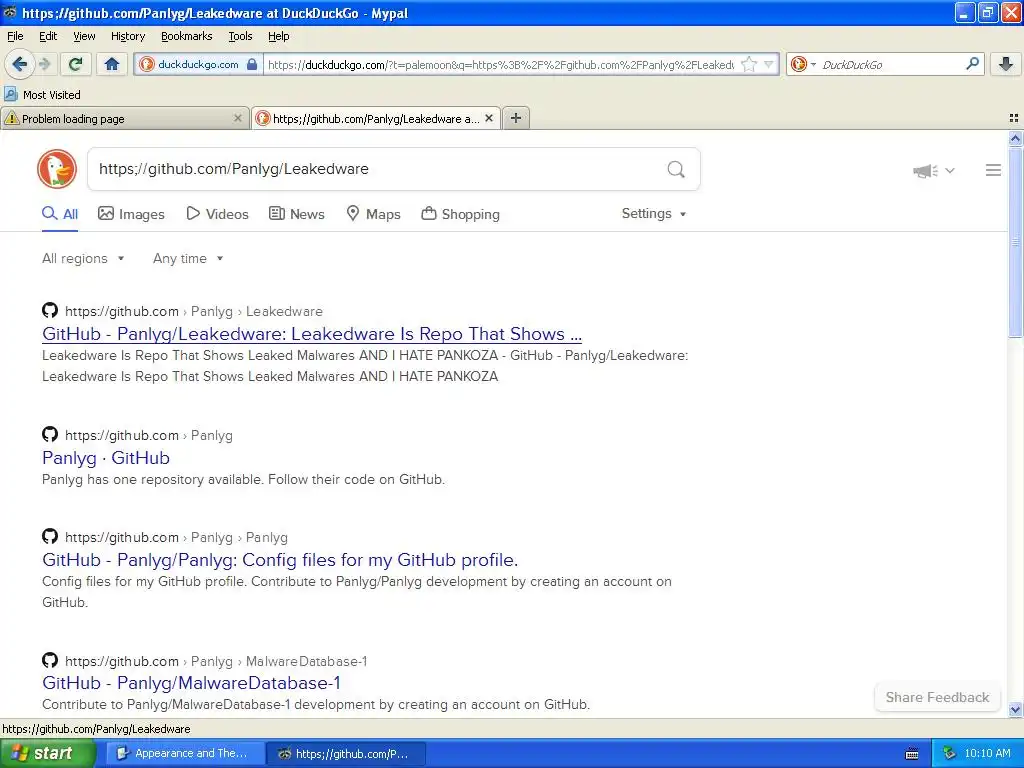The width and height of the screenshot is (1024, 768).
Task: Click the on-screen keyboard tray icon
Action: pyautogui.click(x=912, y=754)
